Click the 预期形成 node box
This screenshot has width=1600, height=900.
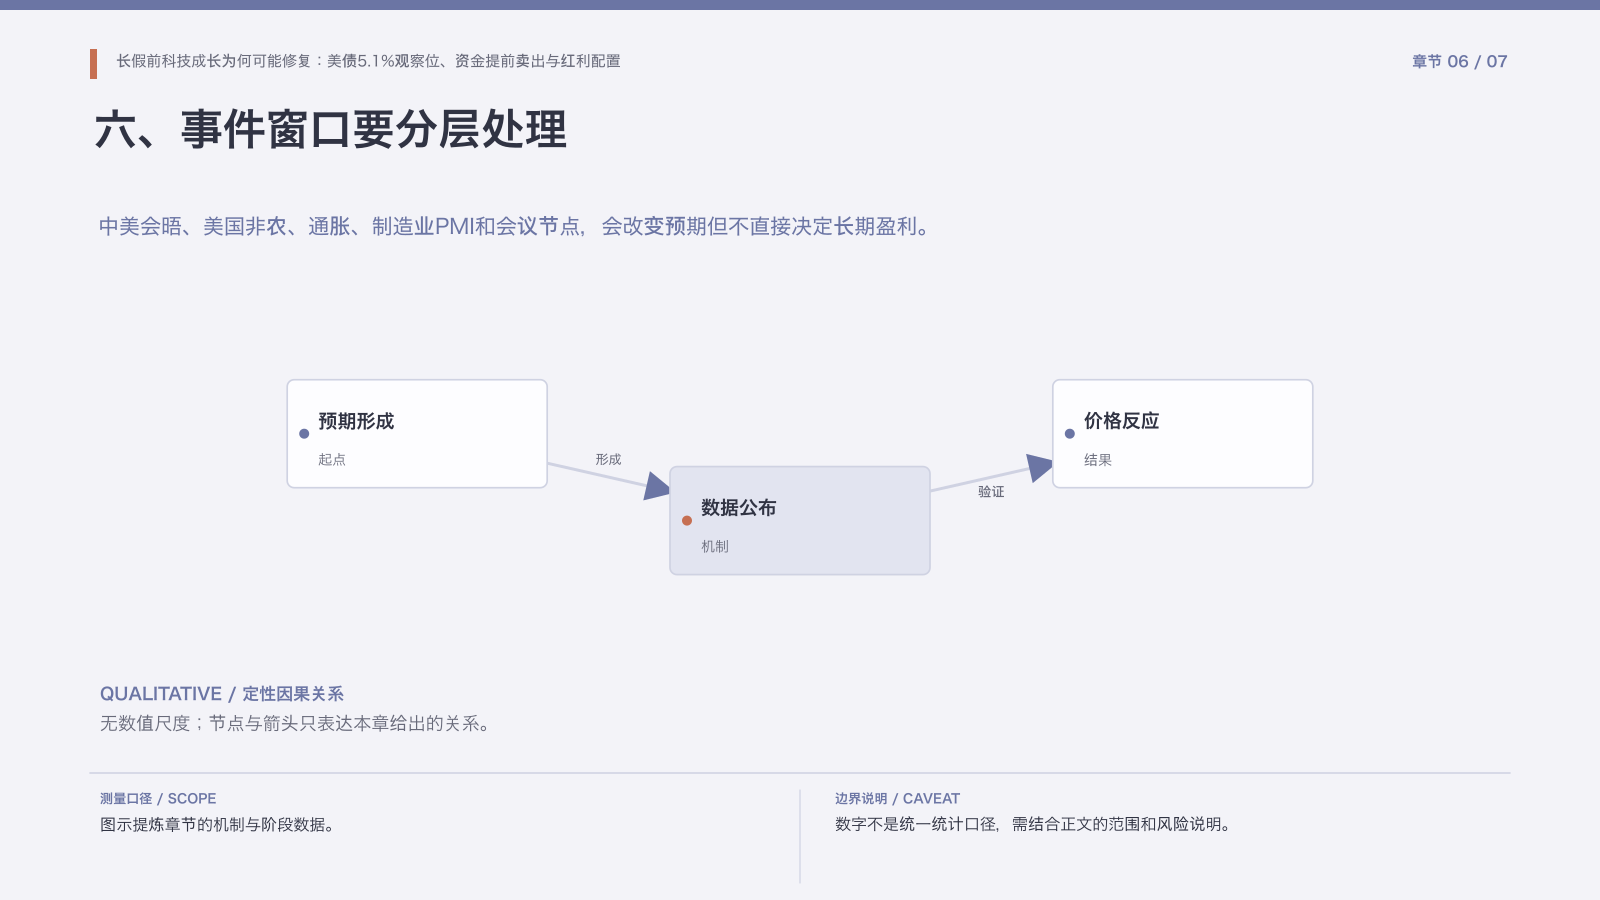(x=417, y=434)
